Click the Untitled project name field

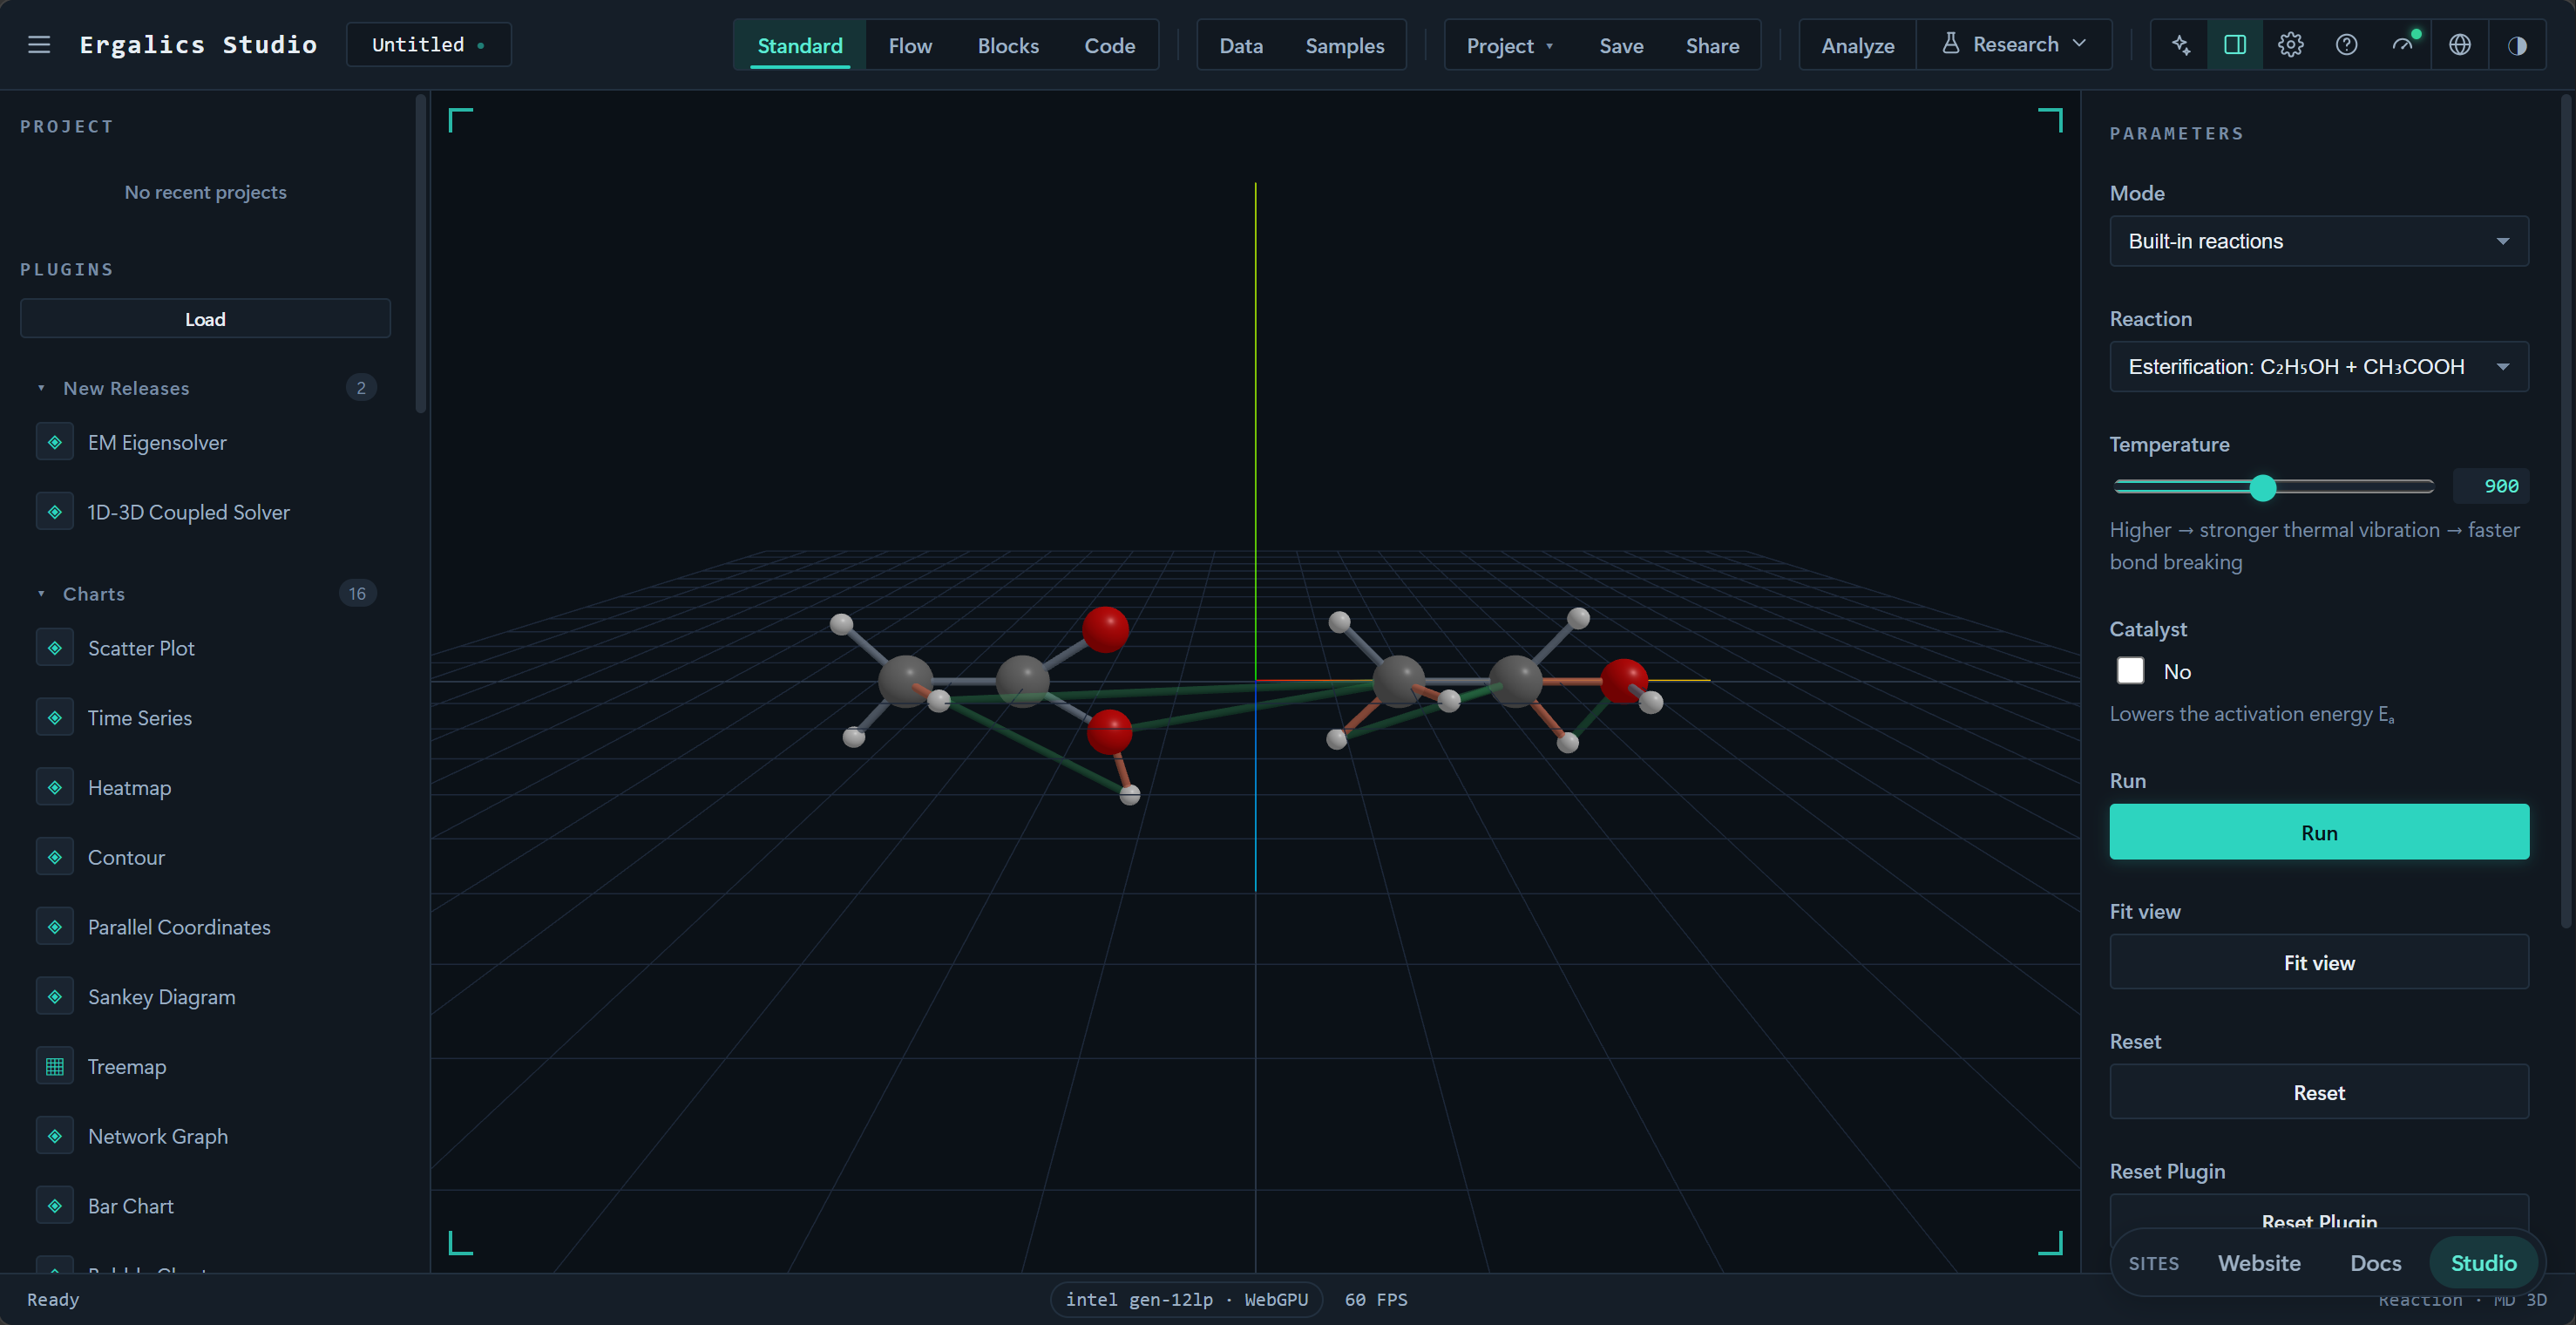coord(429,45)
